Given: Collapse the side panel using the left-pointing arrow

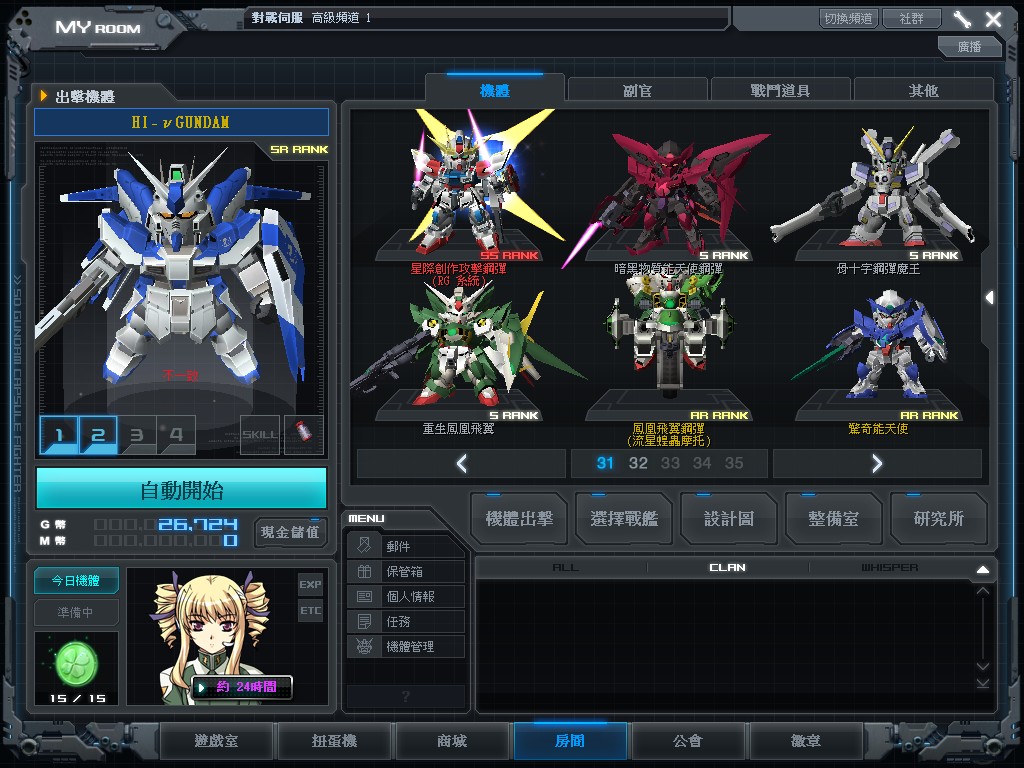Looking at the screenshot, I should [989, 297].
